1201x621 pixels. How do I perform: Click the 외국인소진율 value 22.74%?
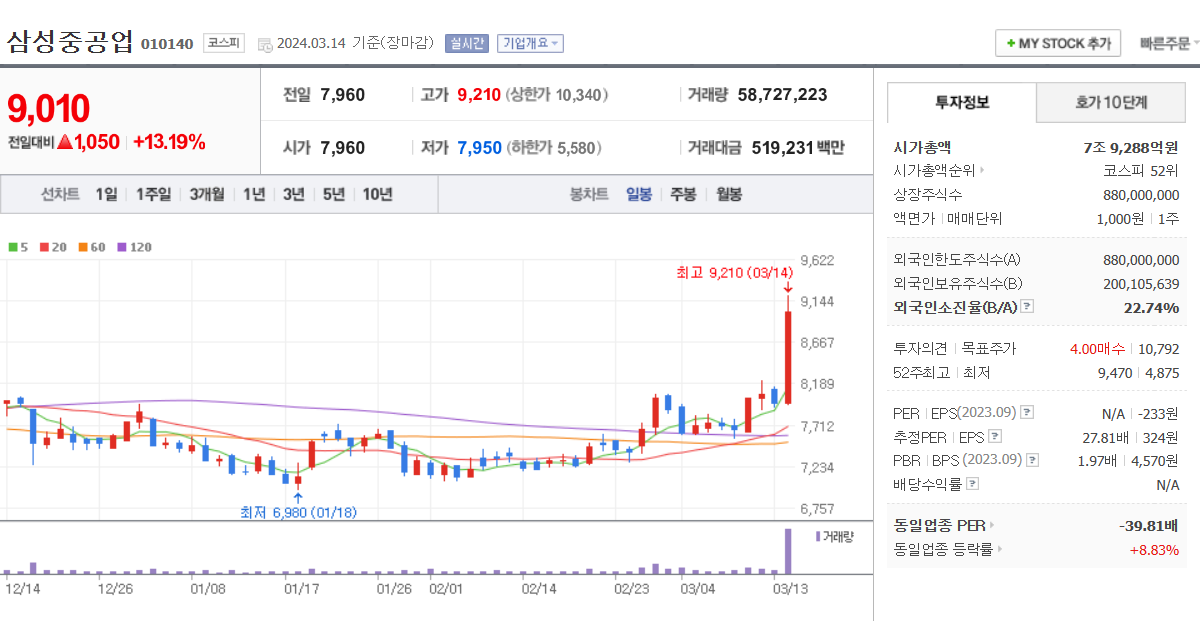[1152, 307]
